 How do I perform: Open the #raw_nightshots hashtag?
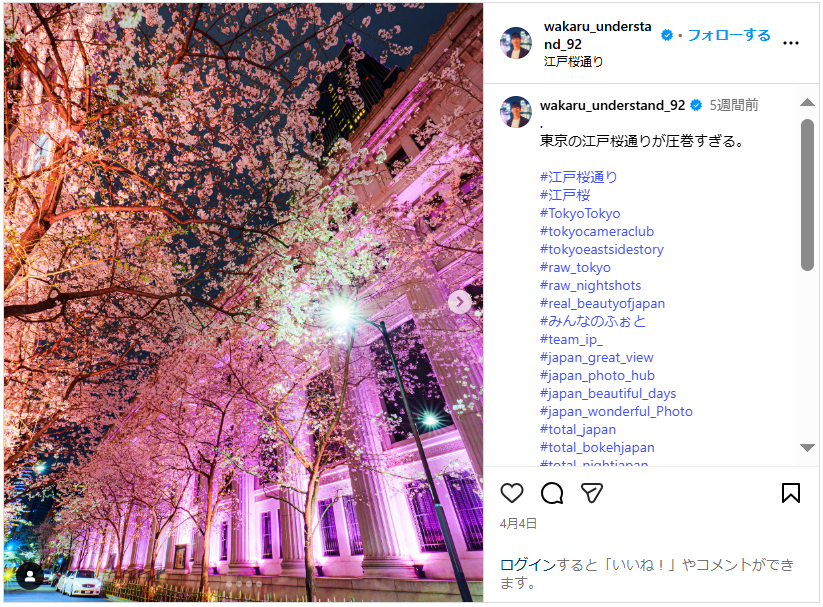590,286
